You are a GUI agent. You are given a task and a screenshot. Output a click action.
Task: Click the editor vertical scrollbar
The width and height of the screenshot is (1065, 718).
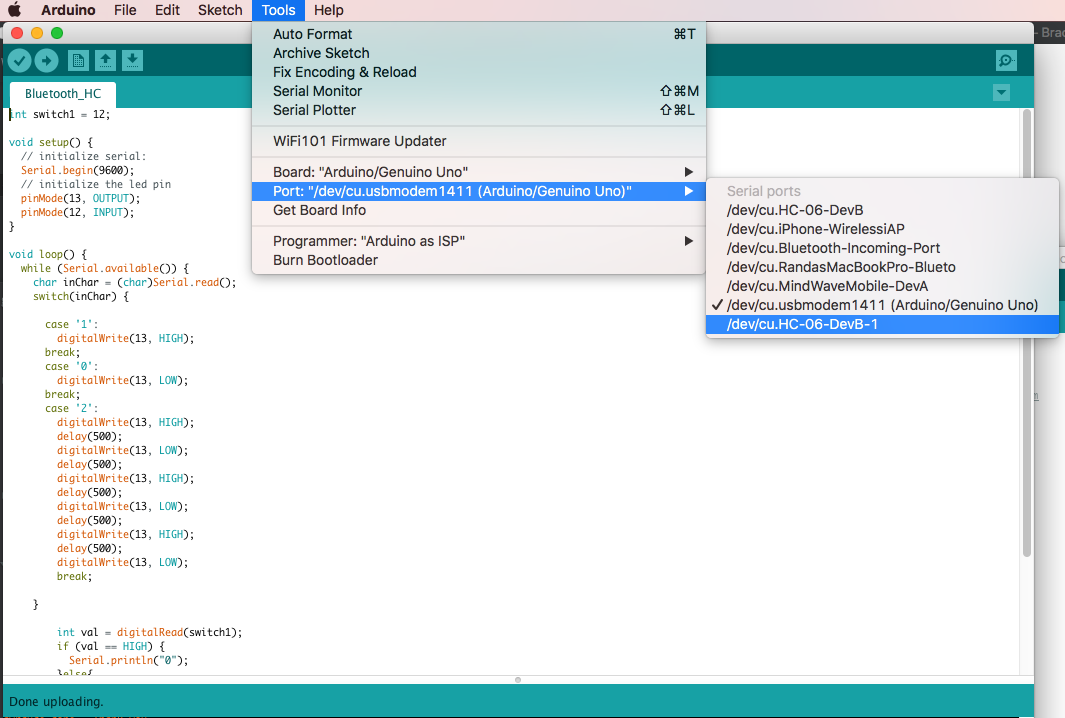click(x=1027, y=333)
